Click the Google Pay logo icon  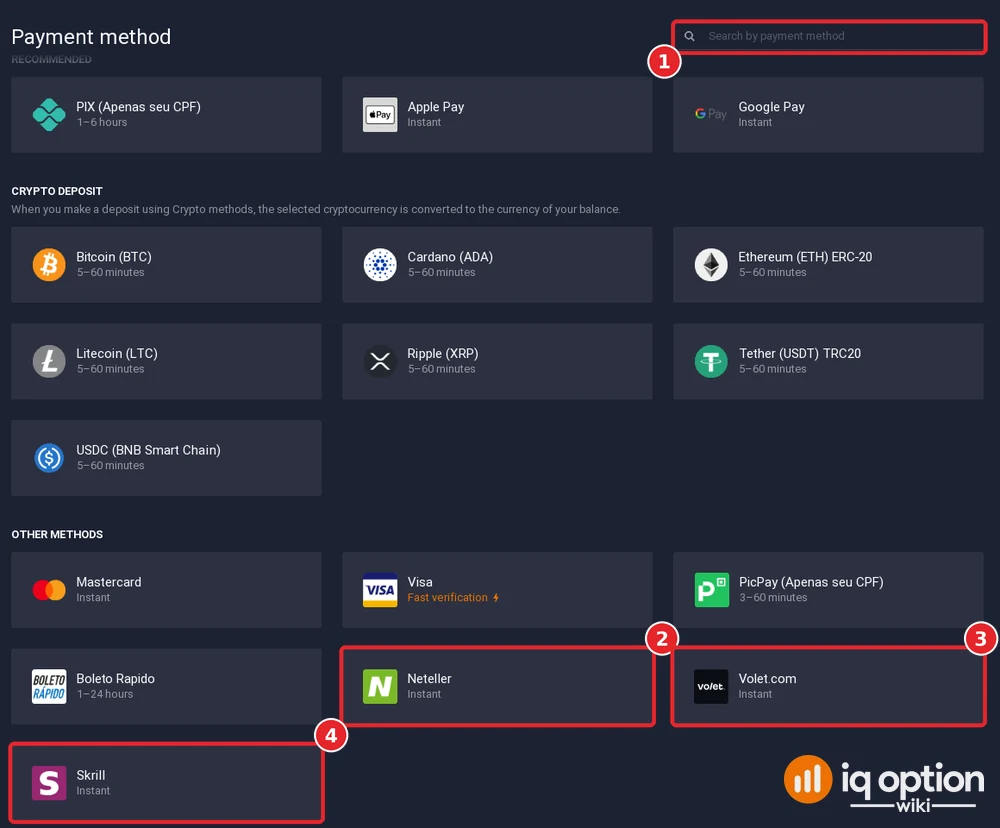(710, 114)
